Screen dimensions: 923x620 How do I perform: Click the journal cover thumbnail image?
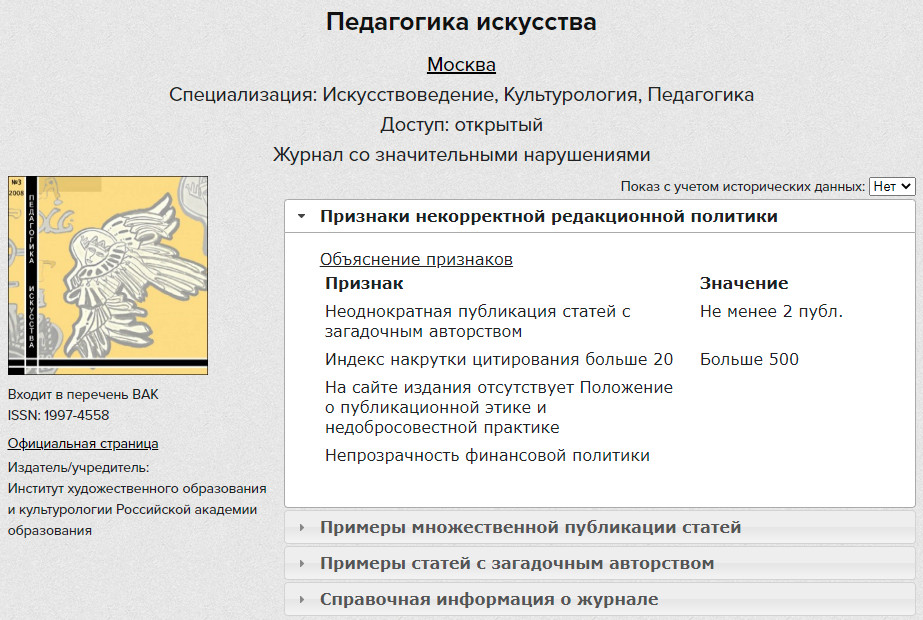point(108,275)
